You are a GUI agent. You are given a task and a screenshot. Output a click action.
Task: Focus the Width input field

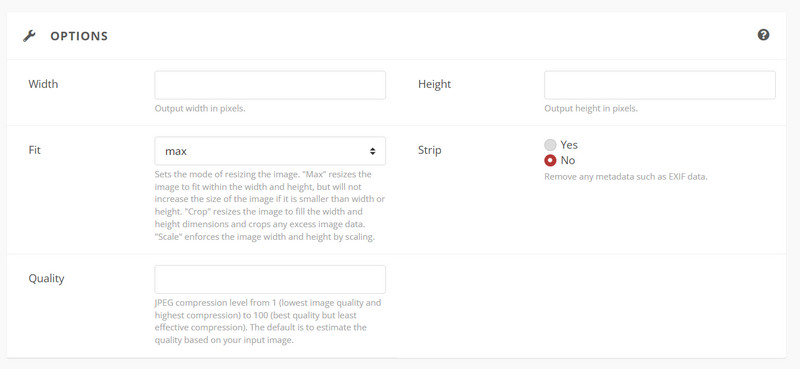(x=270, y=85)
